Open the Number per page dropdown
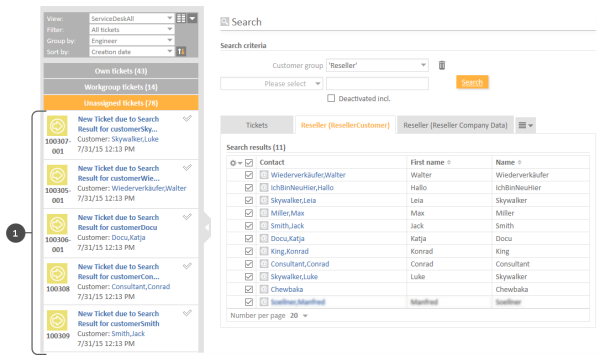600x361 pixels. [299, 316]
